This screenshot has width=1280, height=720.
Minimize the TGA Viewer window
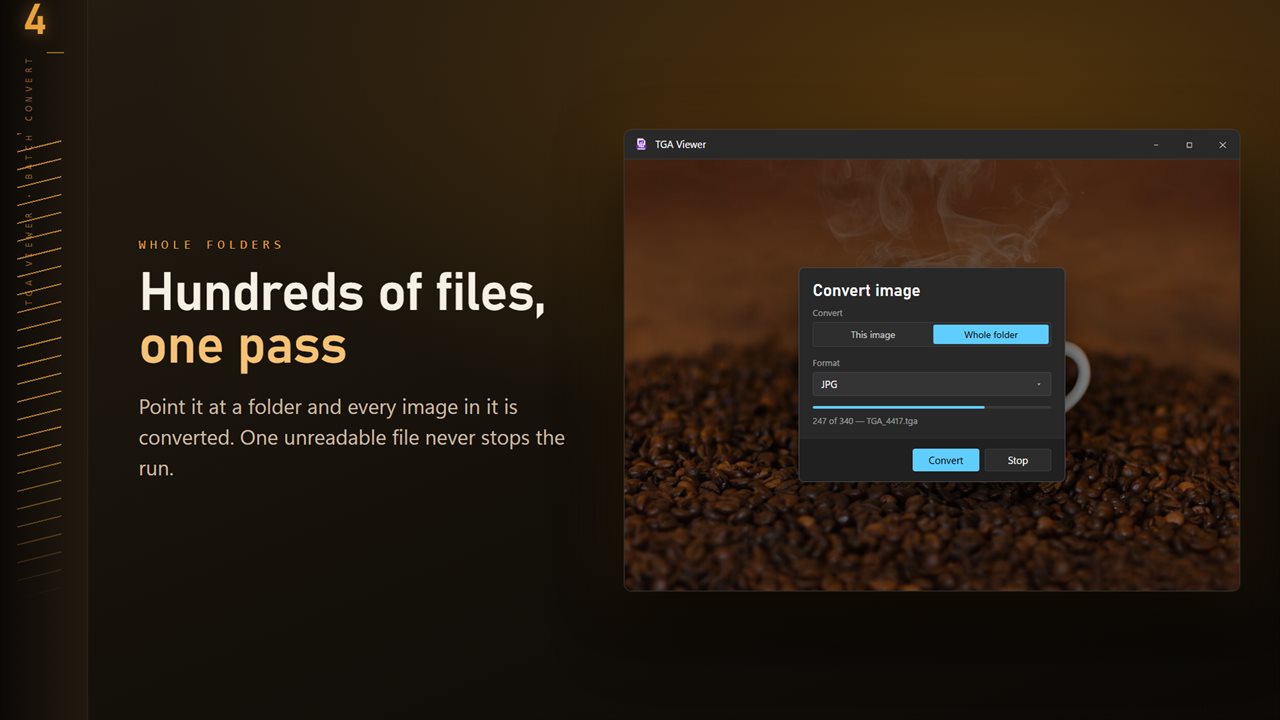(1156, 145)
